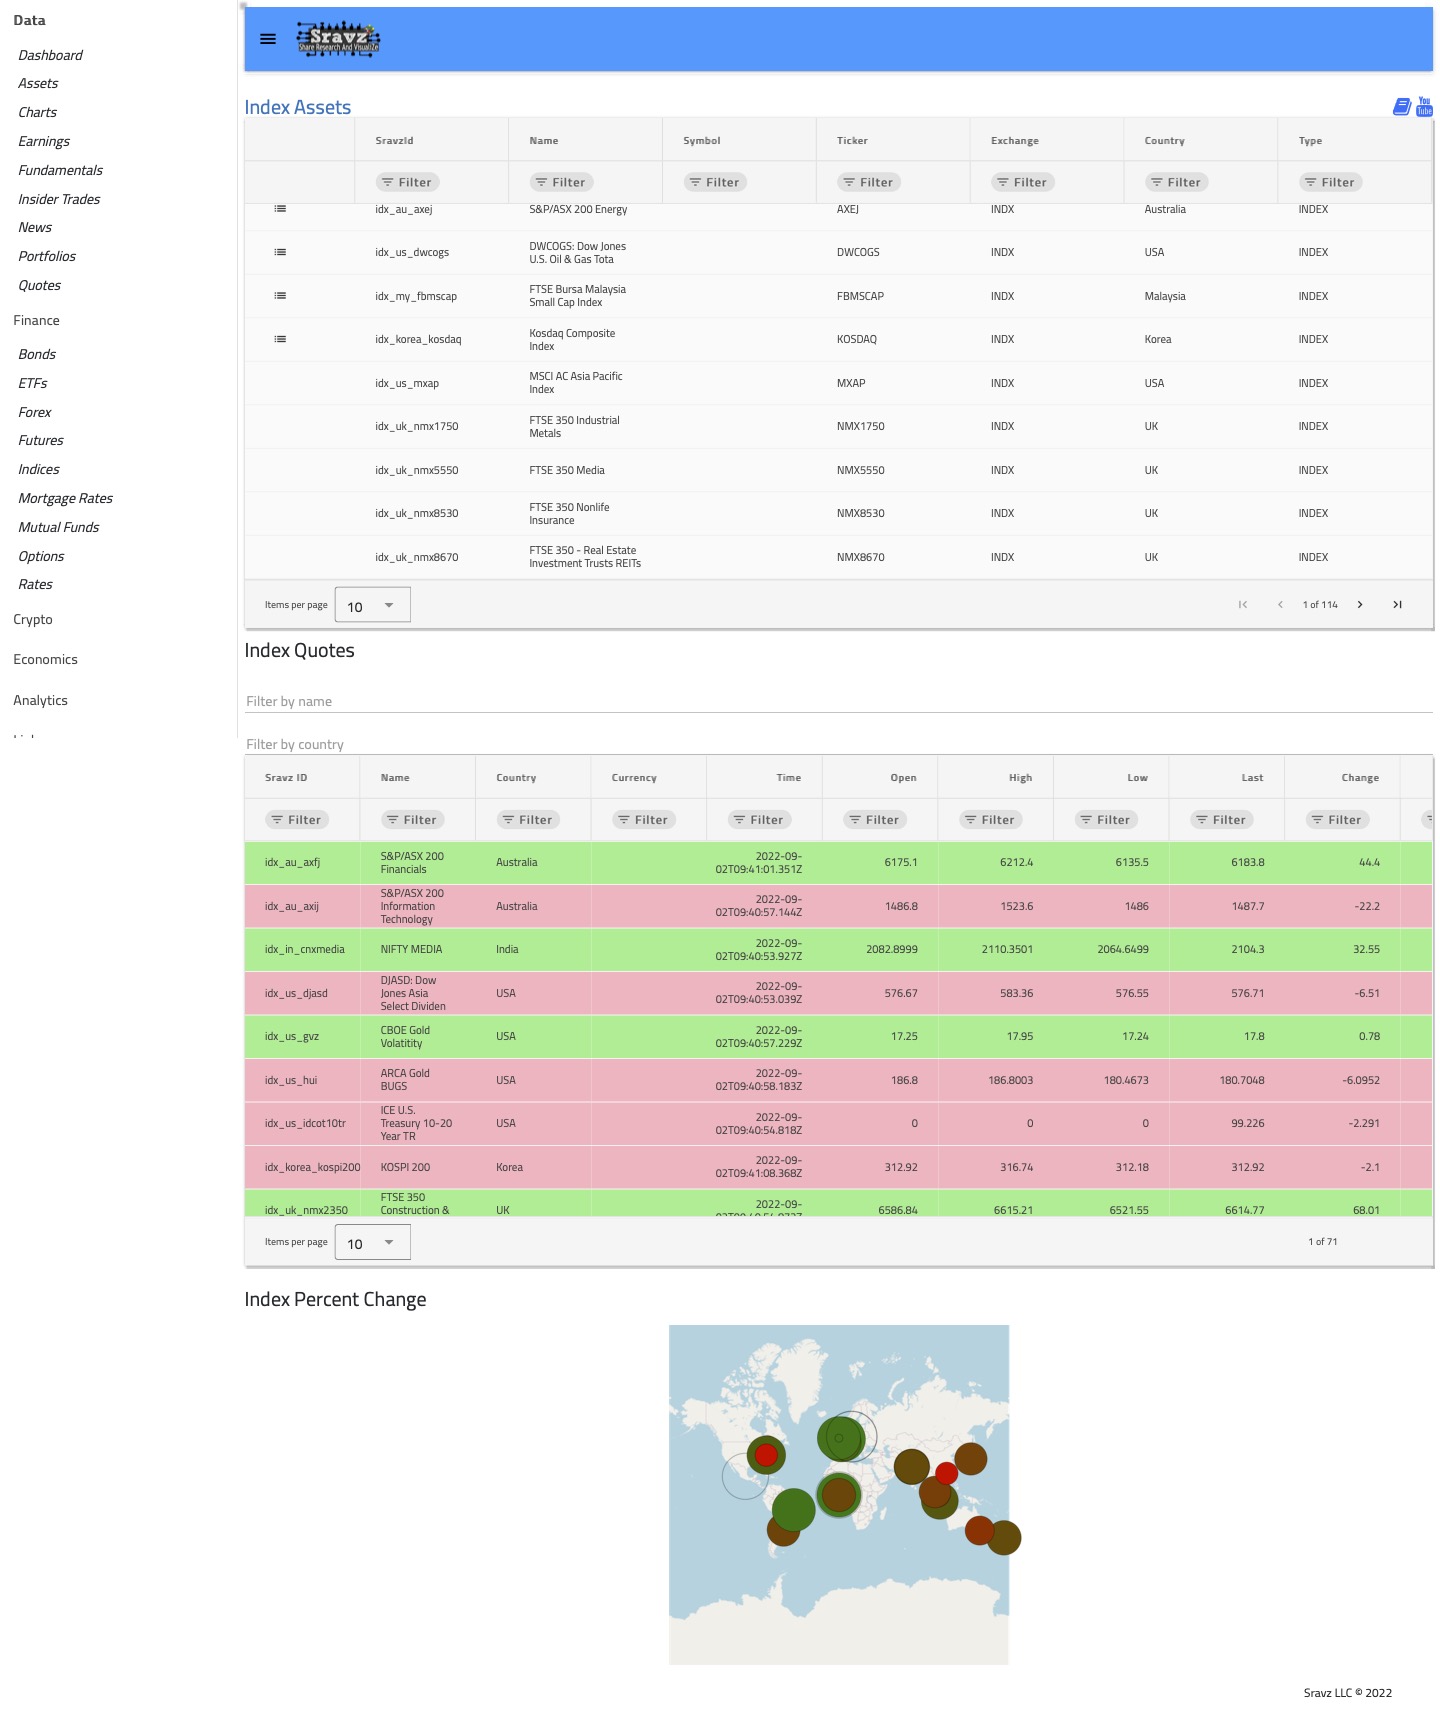Open High column filter
The height and width of the screenshot is (1722, 1440).
tap(991, 819)
